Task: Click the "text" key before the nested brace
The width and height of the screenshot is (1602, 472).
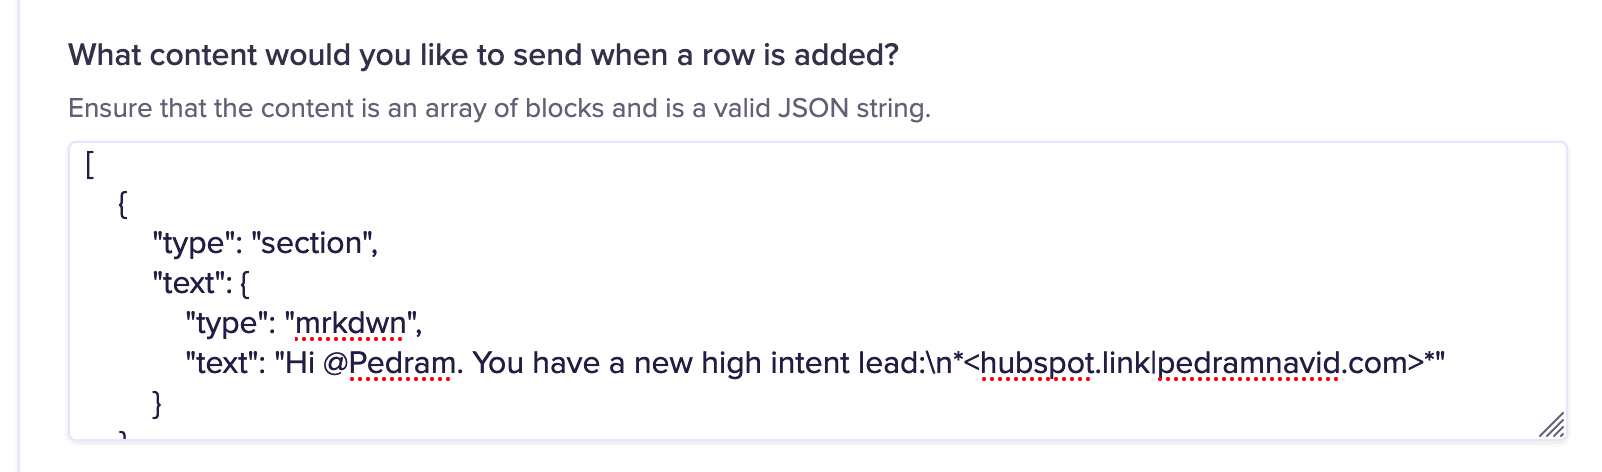Action: (x=189, y=283)
